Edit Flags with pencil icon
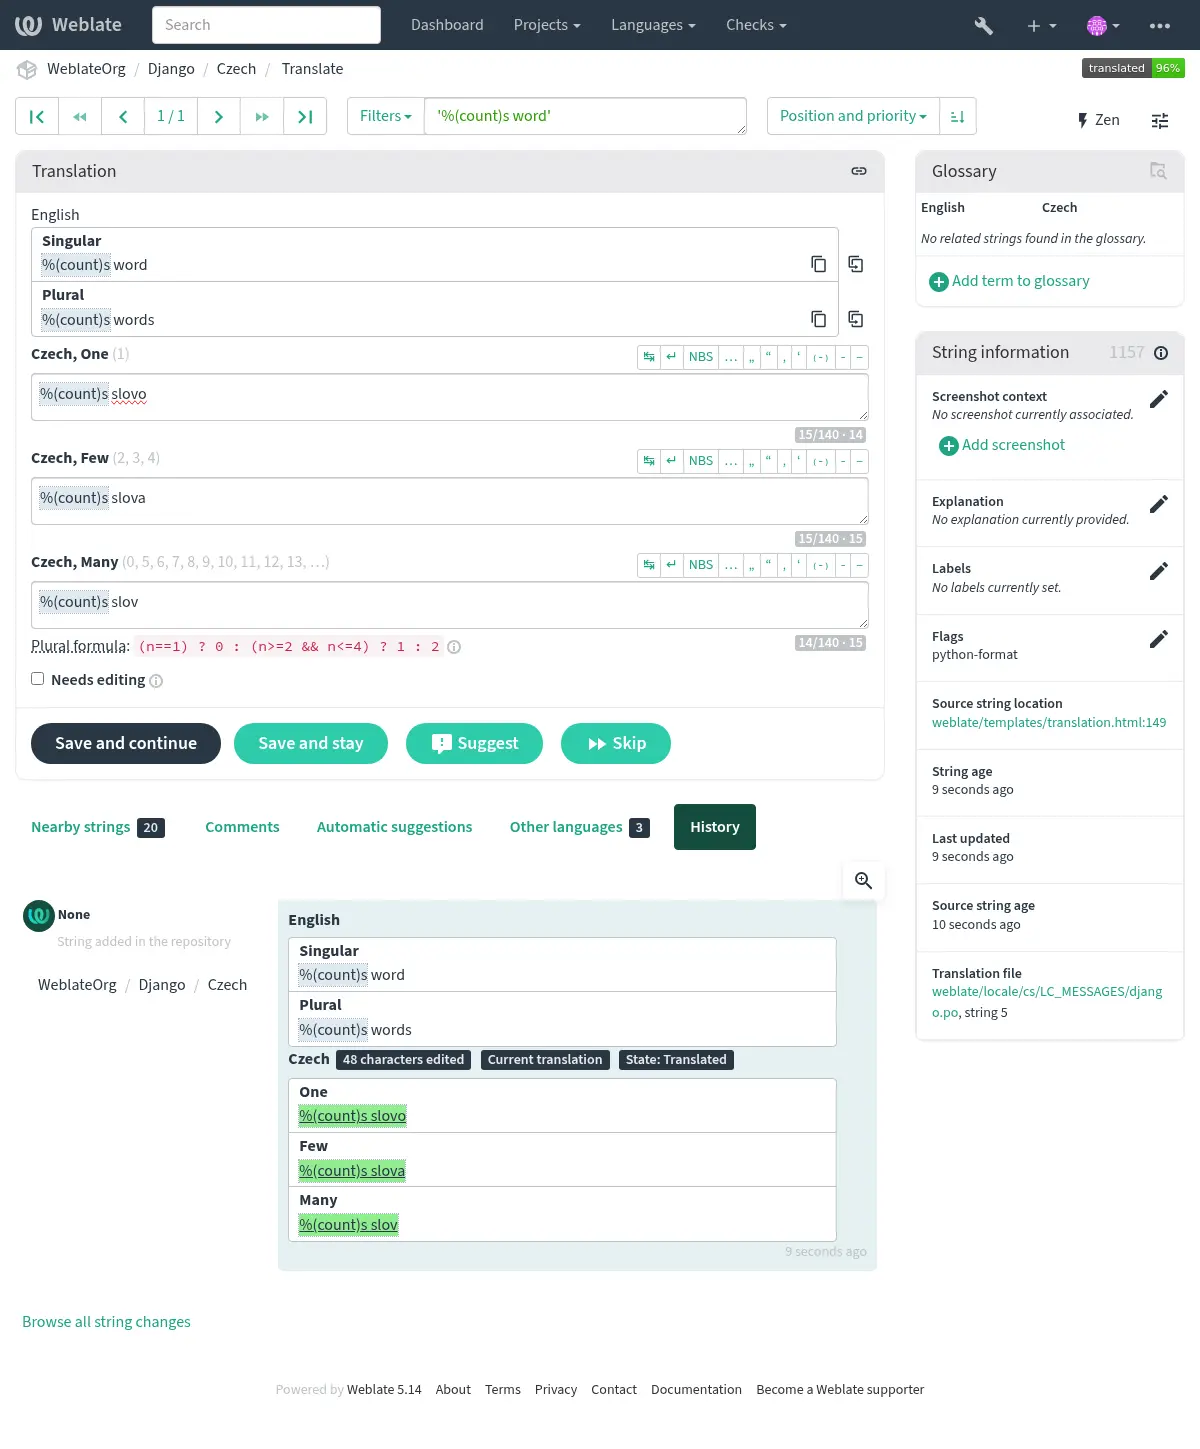Image resolution: width=1200 pixels, height=1449 pixels. point(1159,639)
